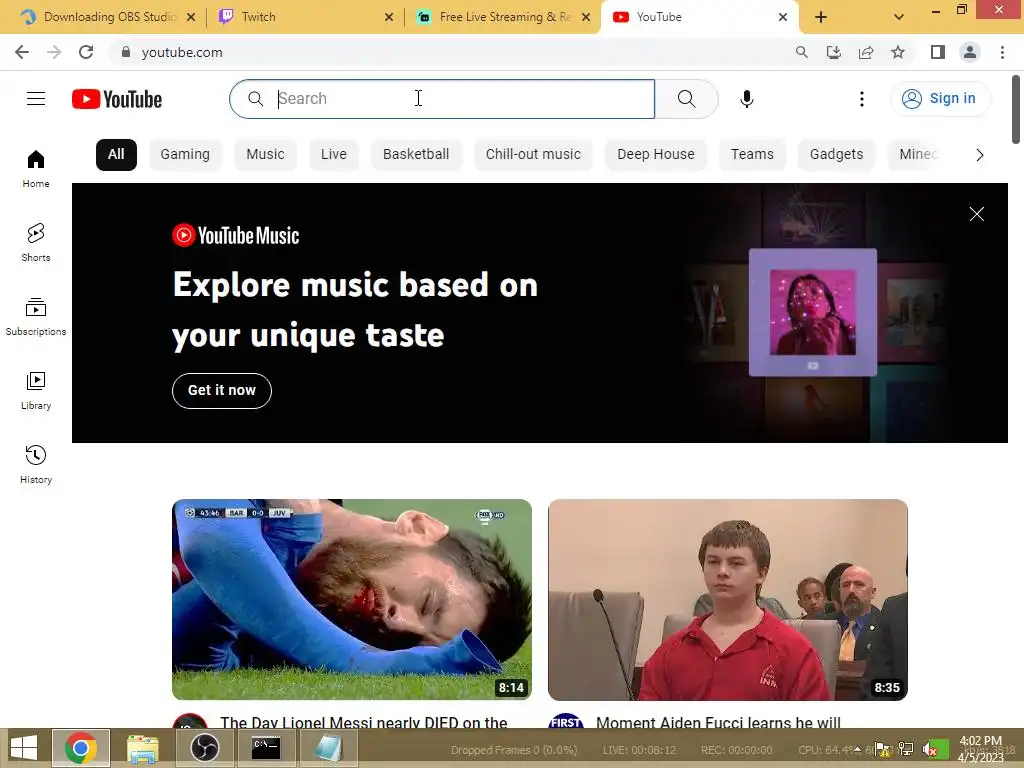
Task: Select the Deep House chip
Action: [656, 155]
